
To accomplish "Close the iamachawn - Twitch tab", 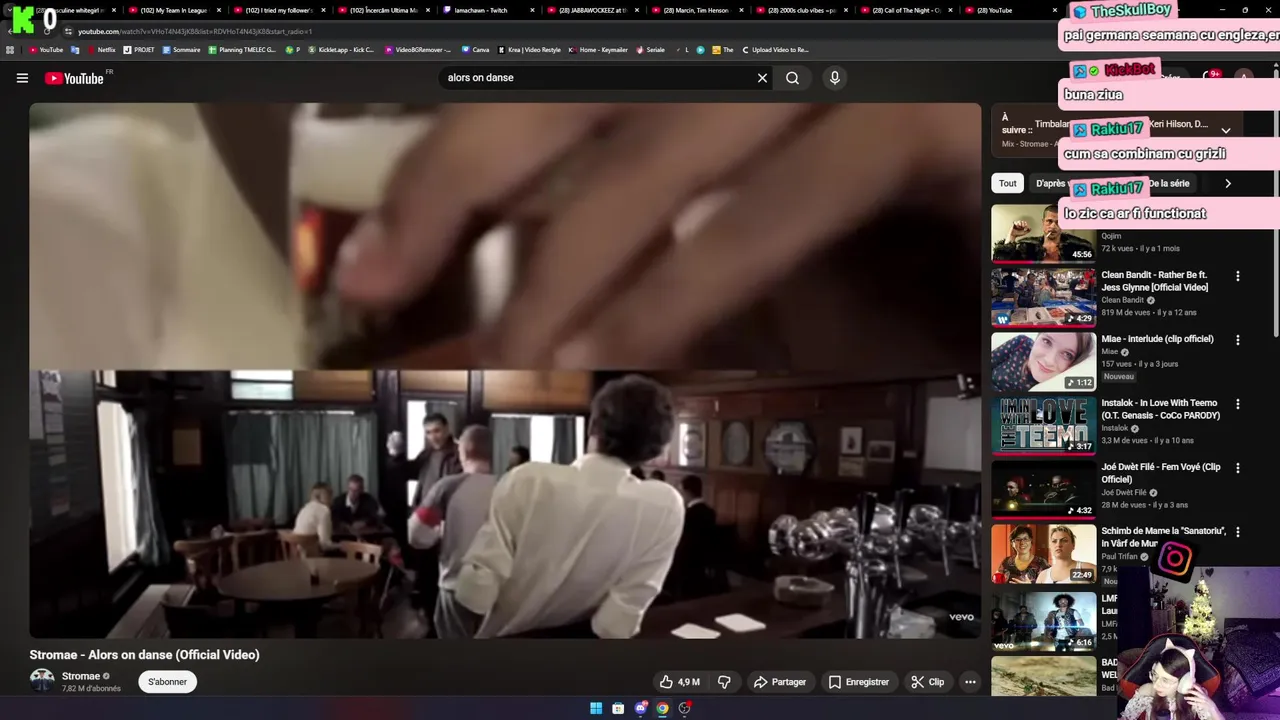I will point(532,10).
